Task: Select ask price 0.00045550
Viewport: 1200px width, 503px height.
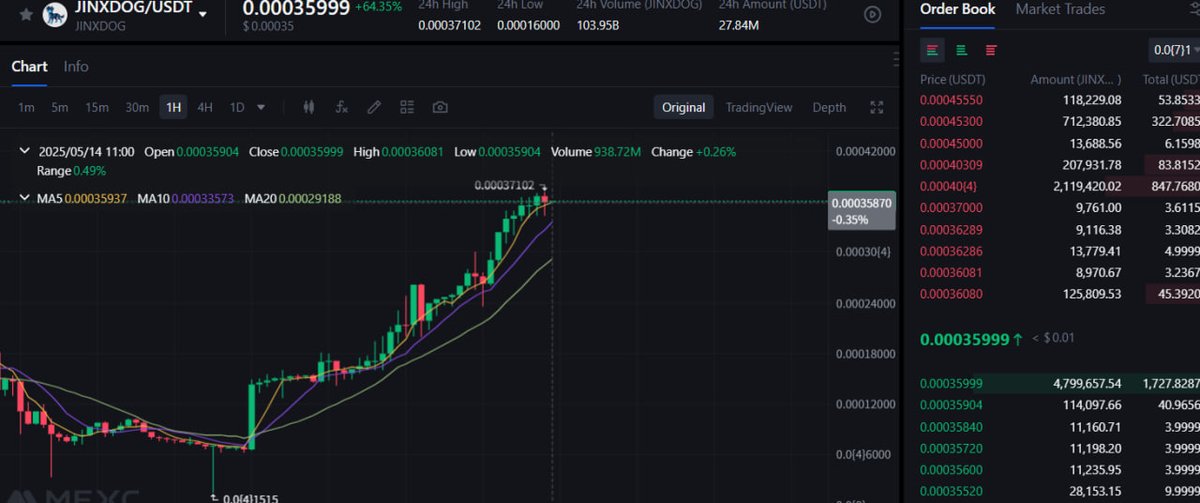Action: 951,100
